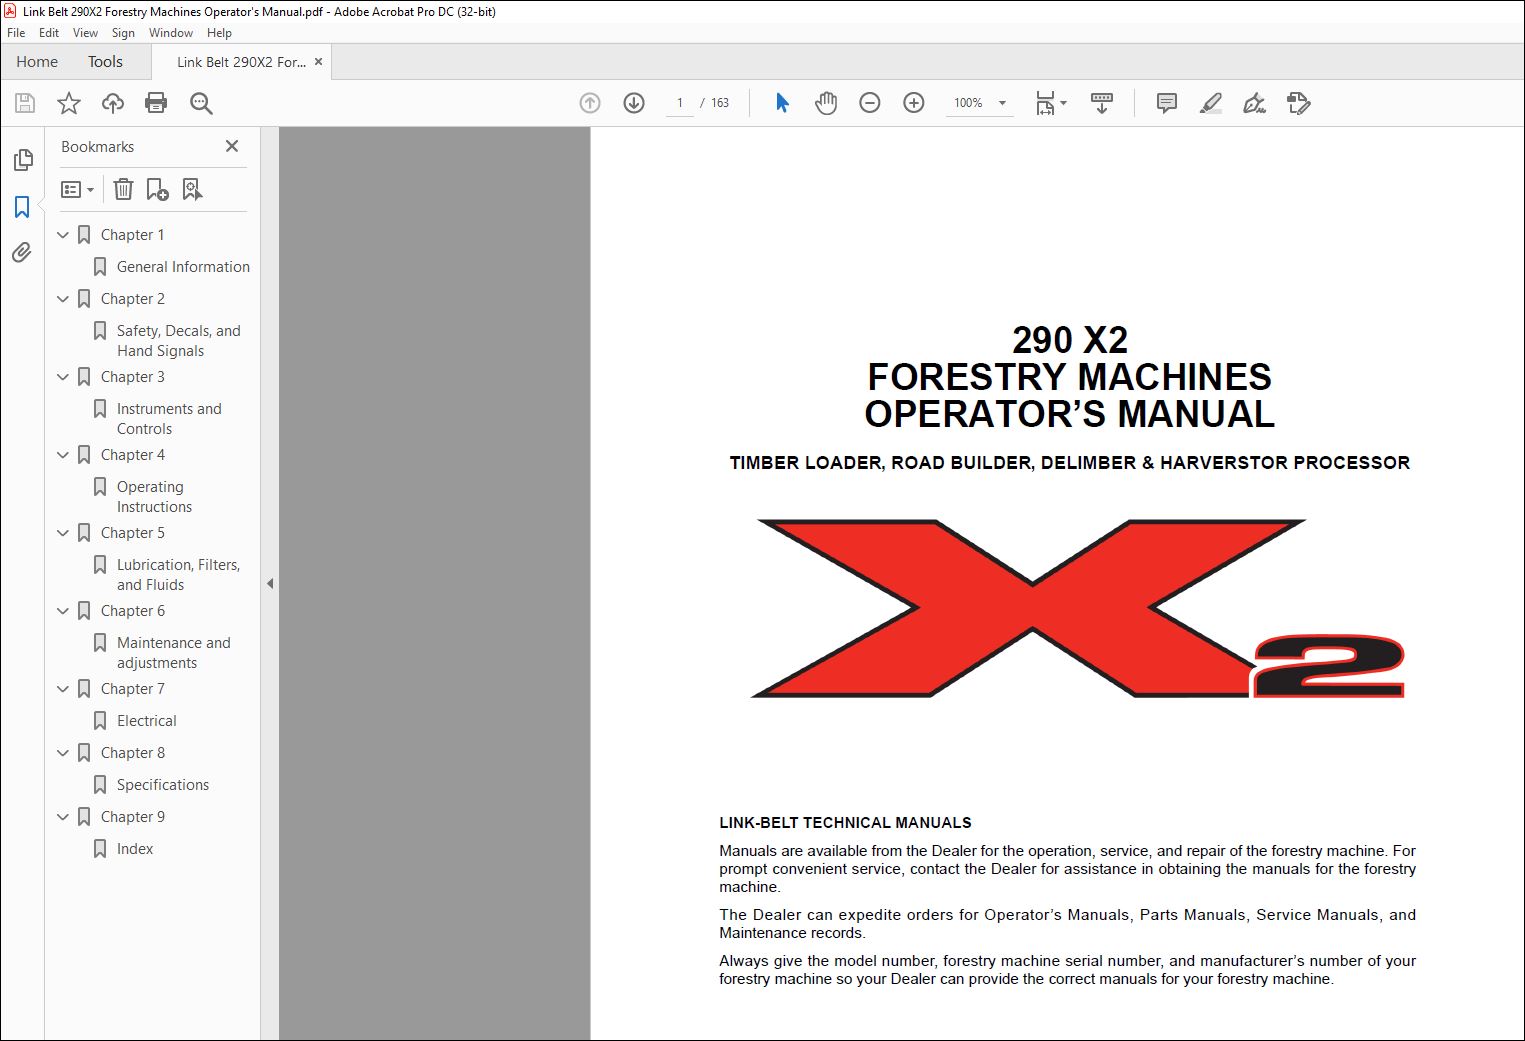Open the View menu

[x=86, y=33]
